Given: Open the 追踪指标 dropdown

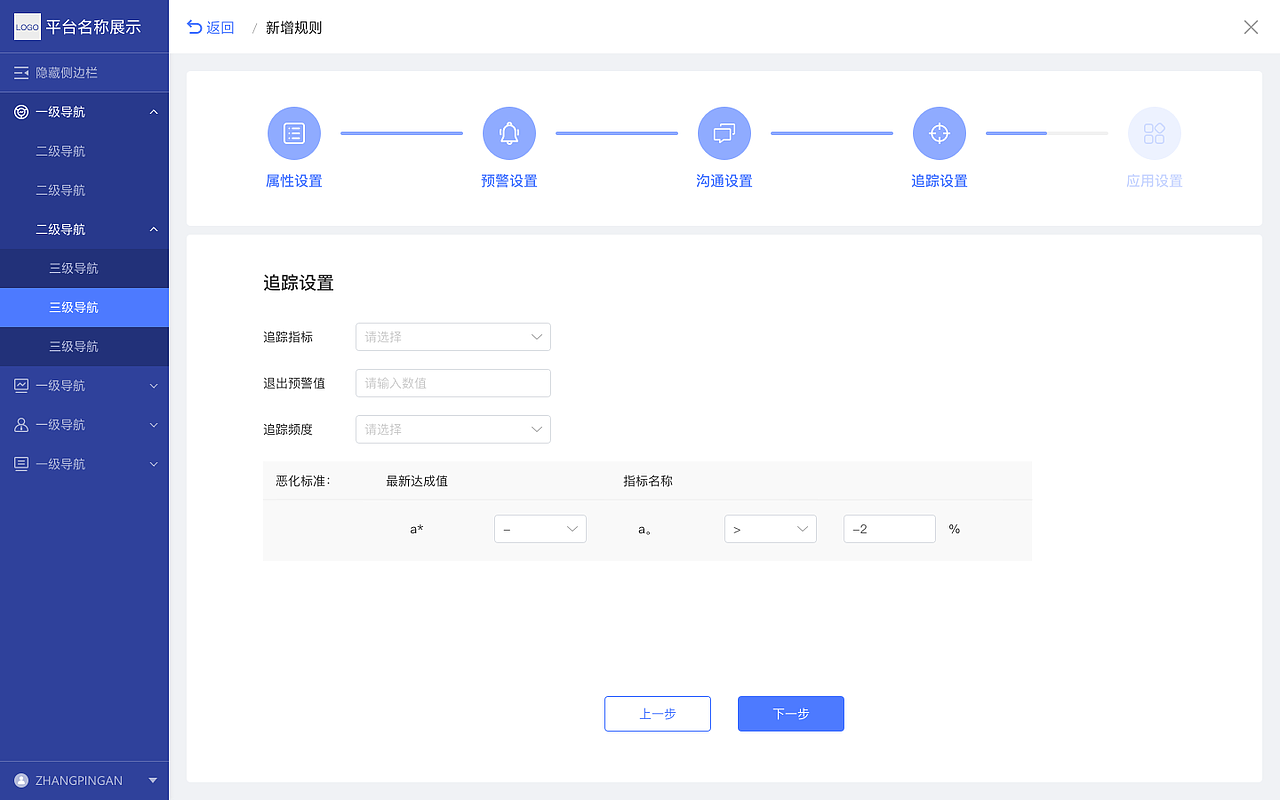Looking at the screenshot, I should click(452, 337).
